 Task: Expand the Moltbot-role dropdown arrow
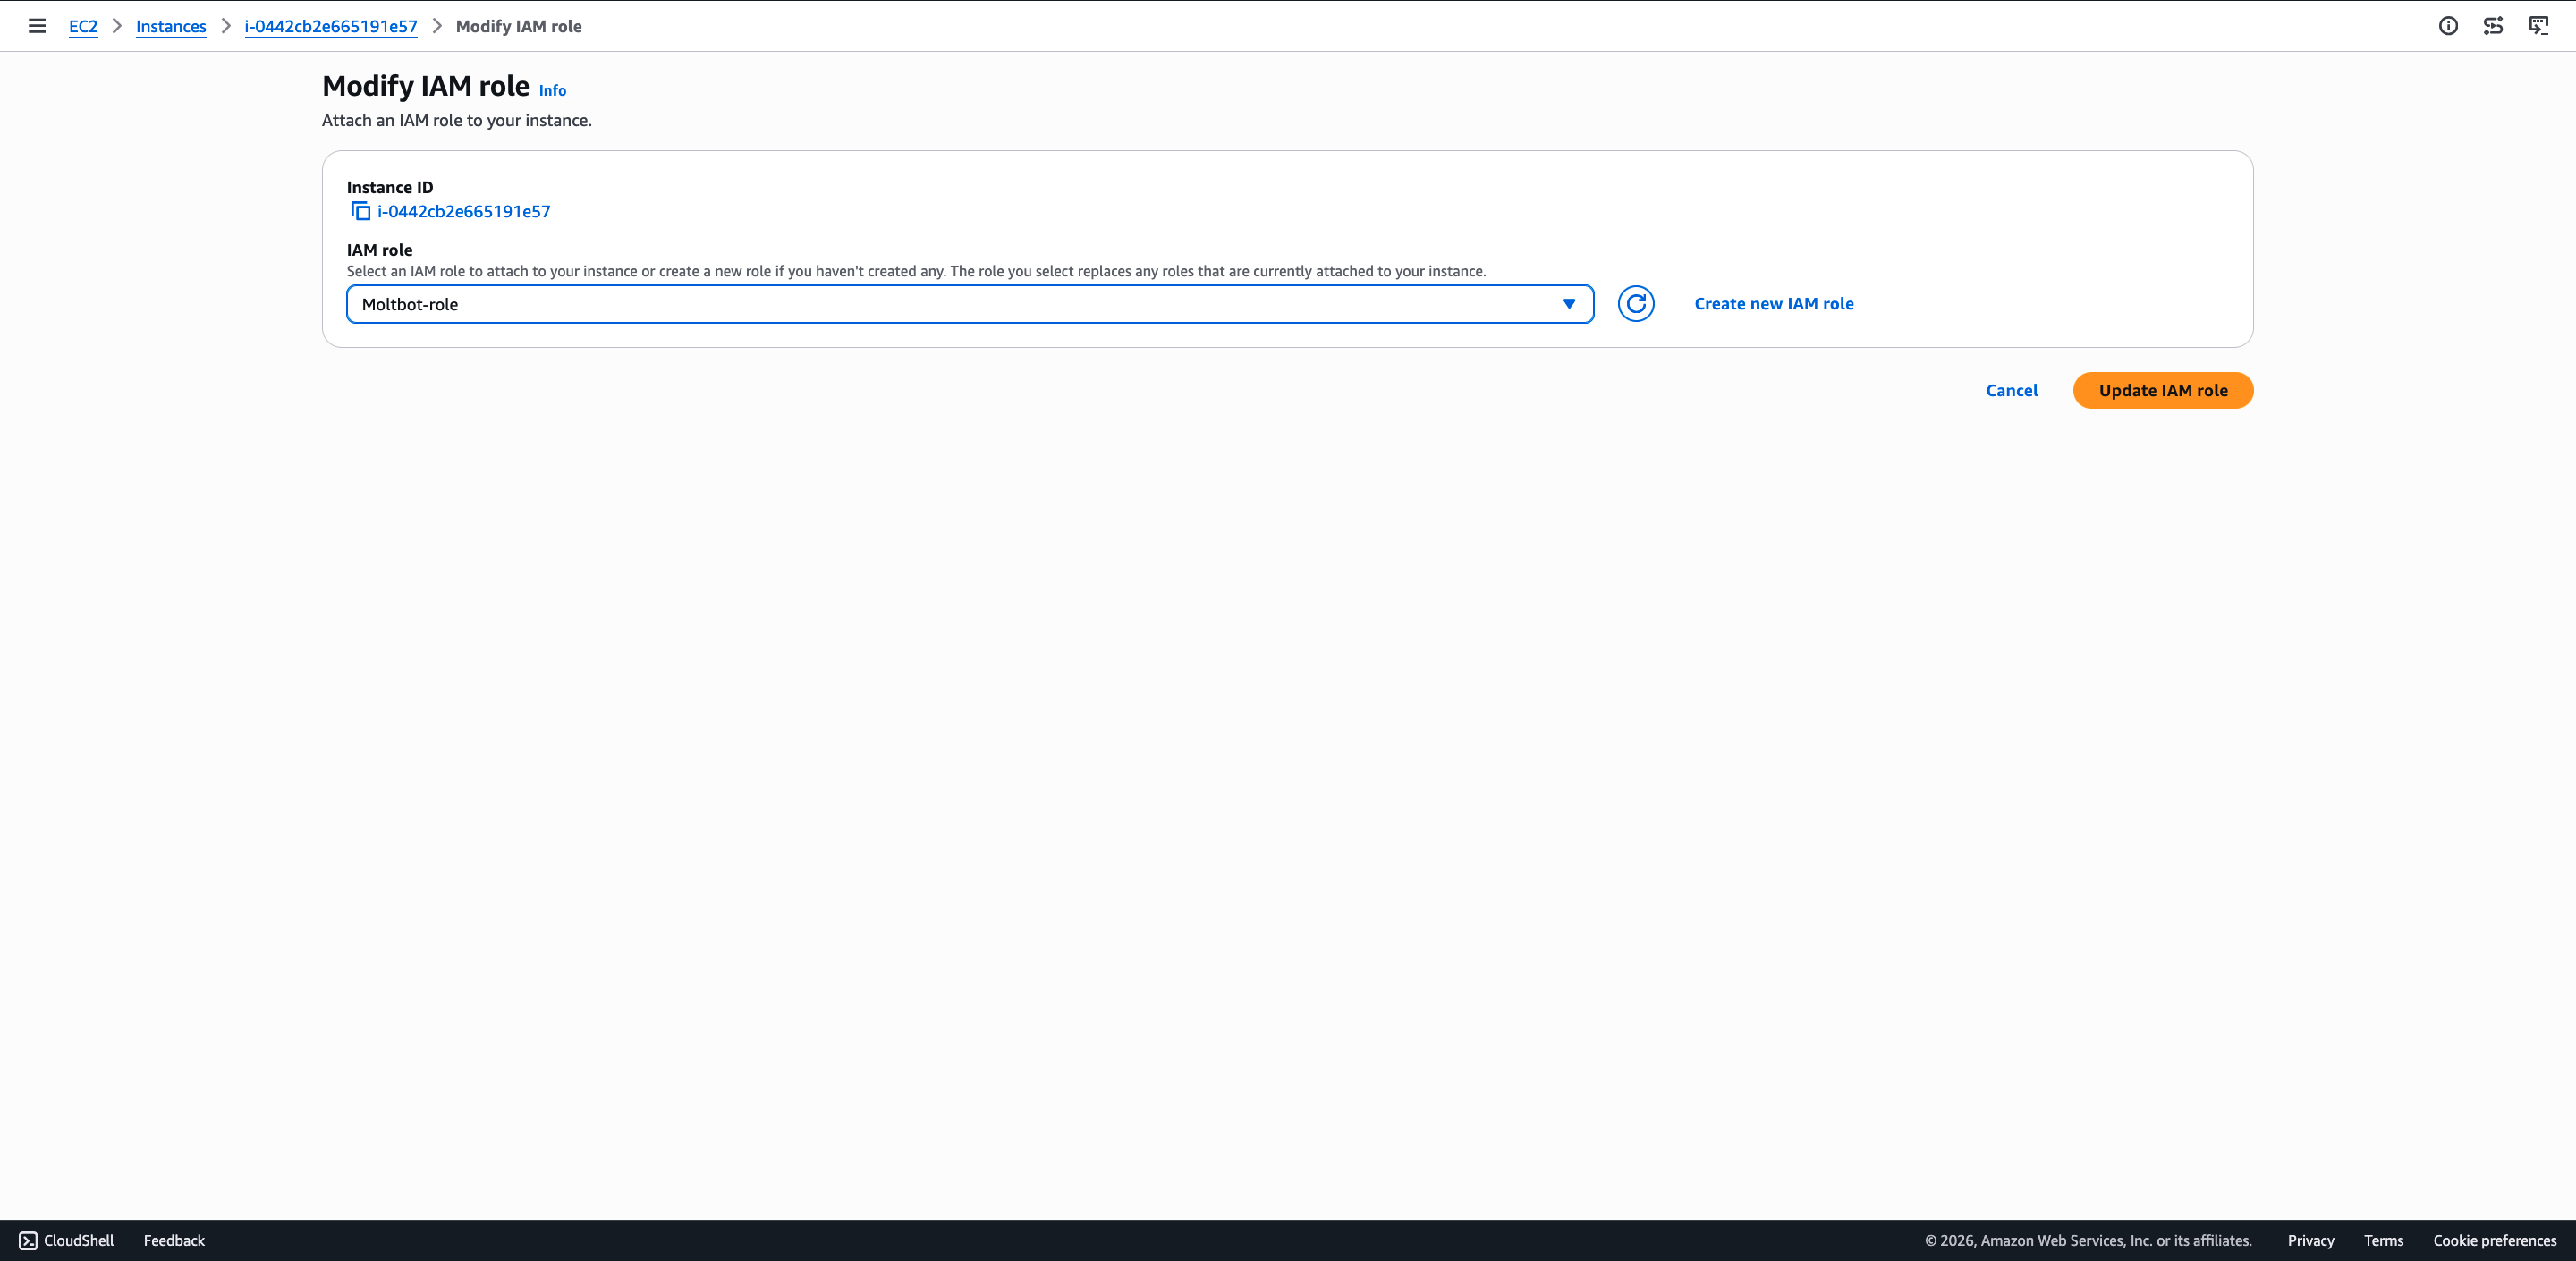[1569, 304]
